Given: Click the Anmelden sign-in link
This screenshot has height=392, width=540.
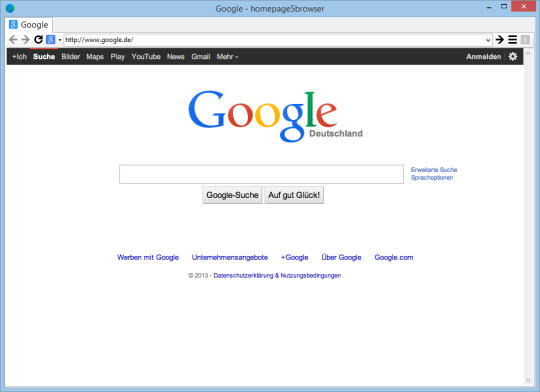Looking at the screenshot, I should (x=484, y=56).
